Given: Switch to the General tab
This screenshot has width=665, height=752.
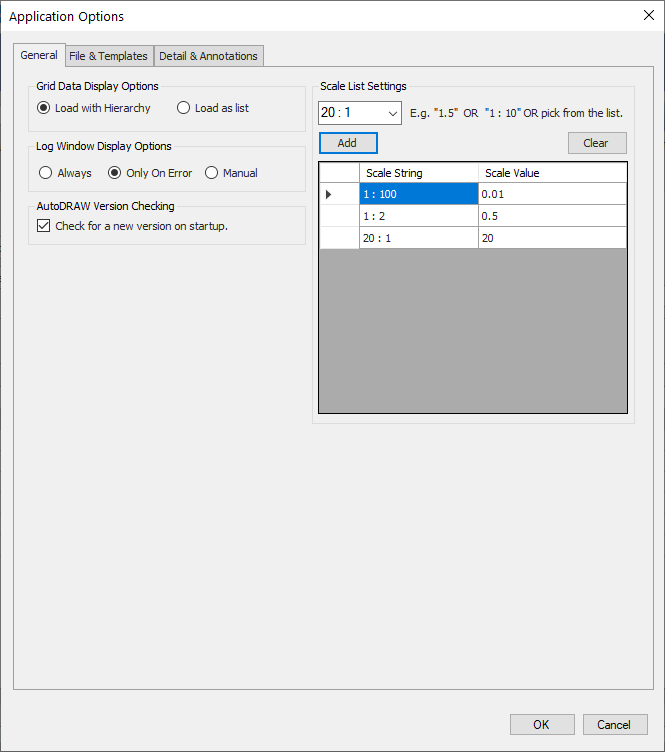Looking at the screenshot, I should tap(39, 55).
